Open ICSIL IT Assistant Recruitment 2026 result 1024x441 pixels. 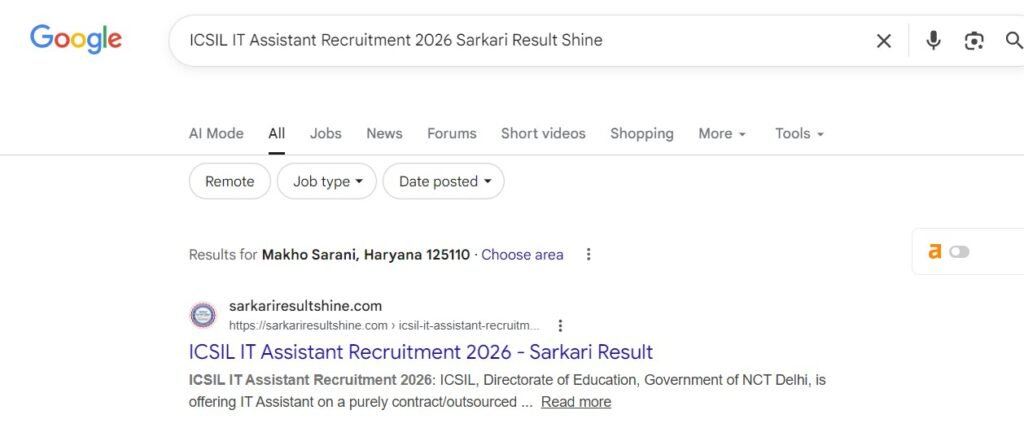[x=420, y=352]
